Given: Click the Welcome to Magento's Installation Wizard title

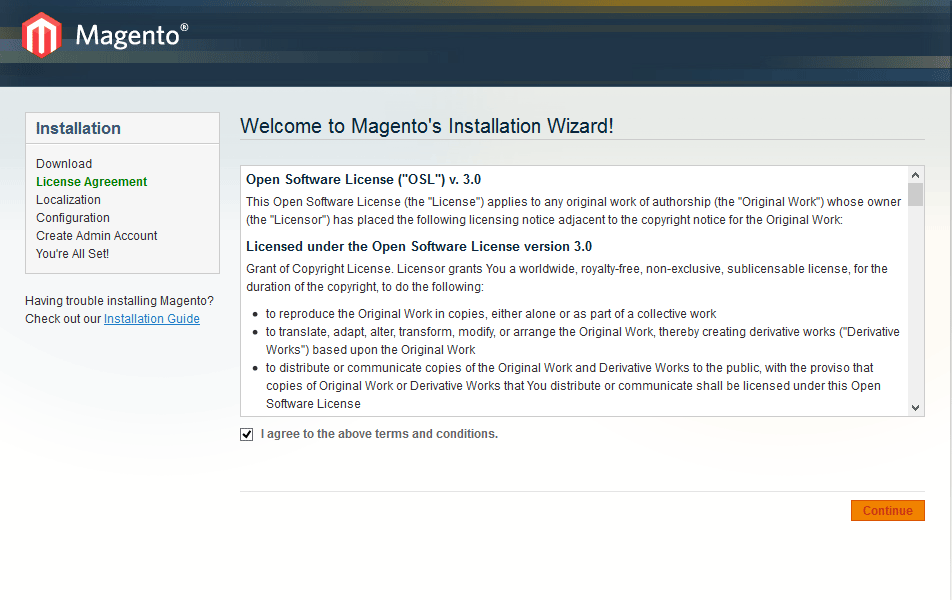Looking at the screenshot, I should 427,126.
